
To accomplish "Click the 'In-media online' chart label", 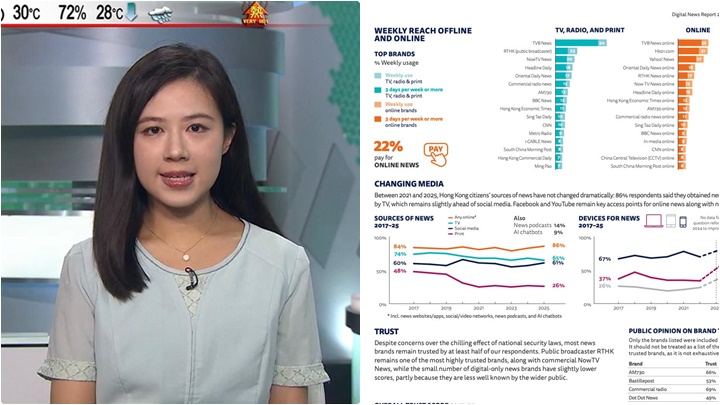I will click(x=658, y=141).
